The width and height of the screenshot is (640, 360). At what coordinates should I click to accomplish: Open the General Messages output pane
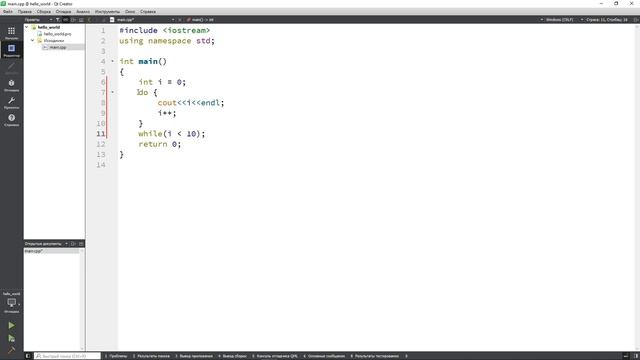click(324, 356)
